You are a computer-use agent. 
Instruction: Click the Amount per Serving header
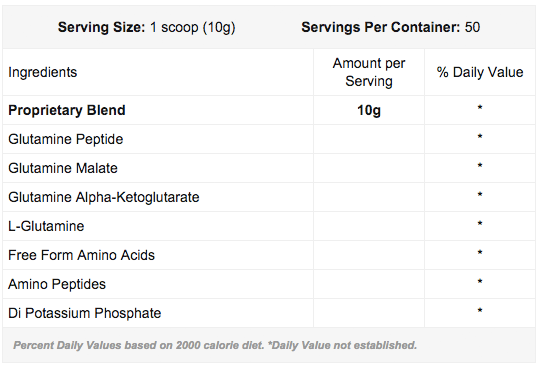369,72
